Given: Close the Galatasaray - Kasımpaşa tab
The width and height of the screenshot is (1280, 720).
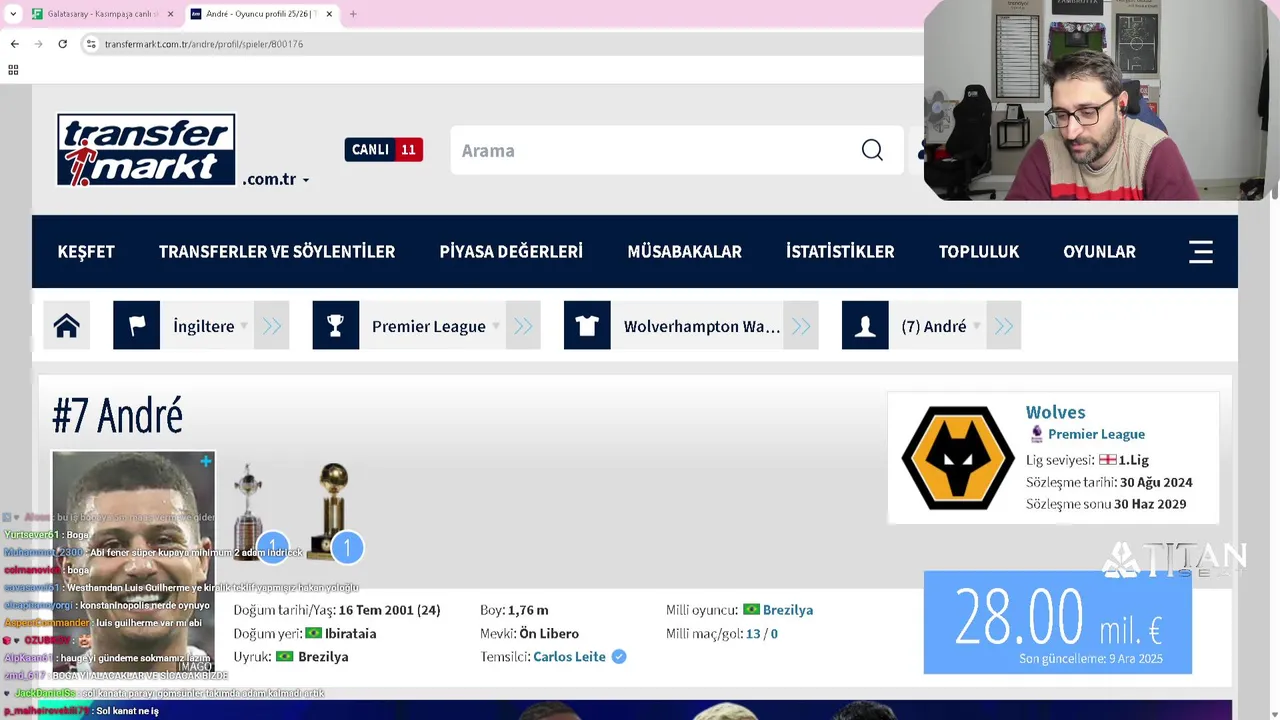Looking at the screenshot, I should (x=171, y=14).
